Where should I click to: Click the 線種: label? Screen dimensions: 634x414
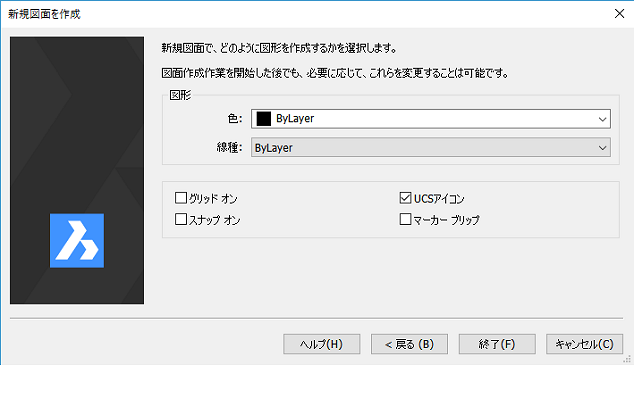[x=229, y=148]
